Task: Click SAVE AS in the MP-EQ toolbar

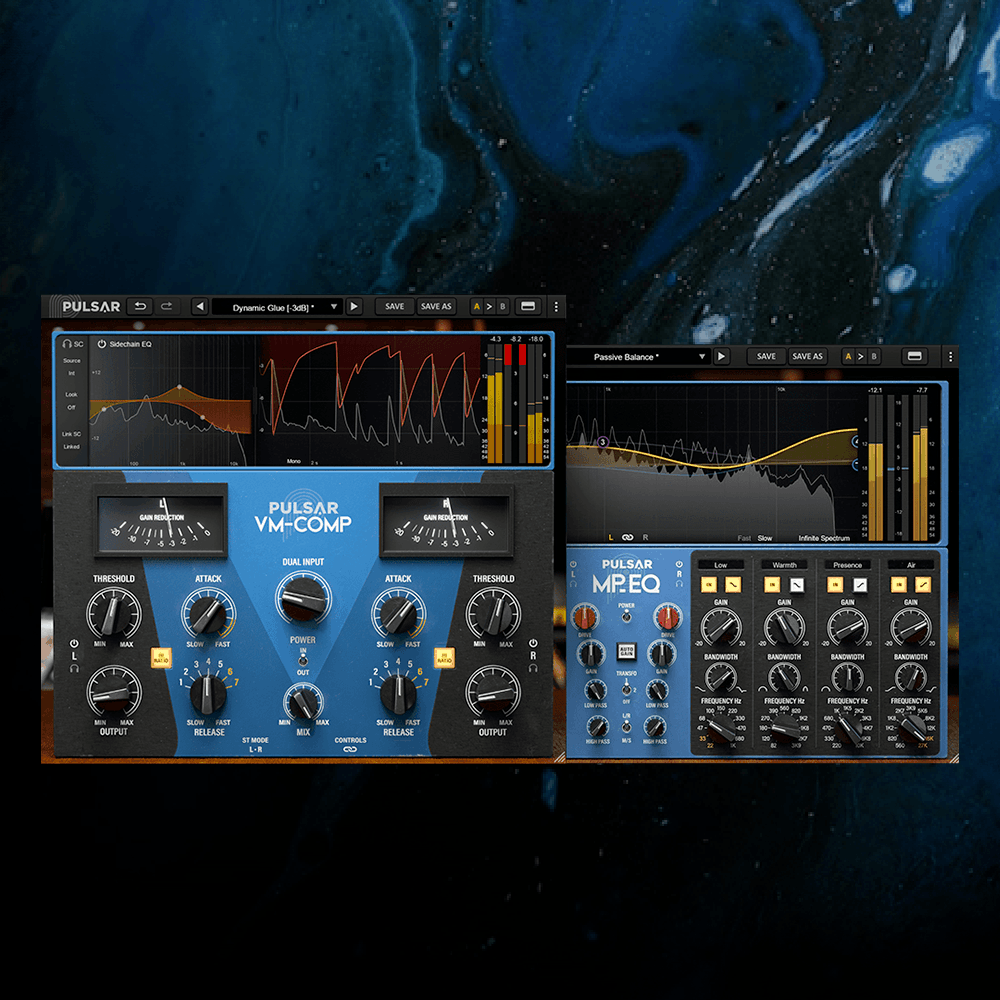Action: (x=807, y=357)
